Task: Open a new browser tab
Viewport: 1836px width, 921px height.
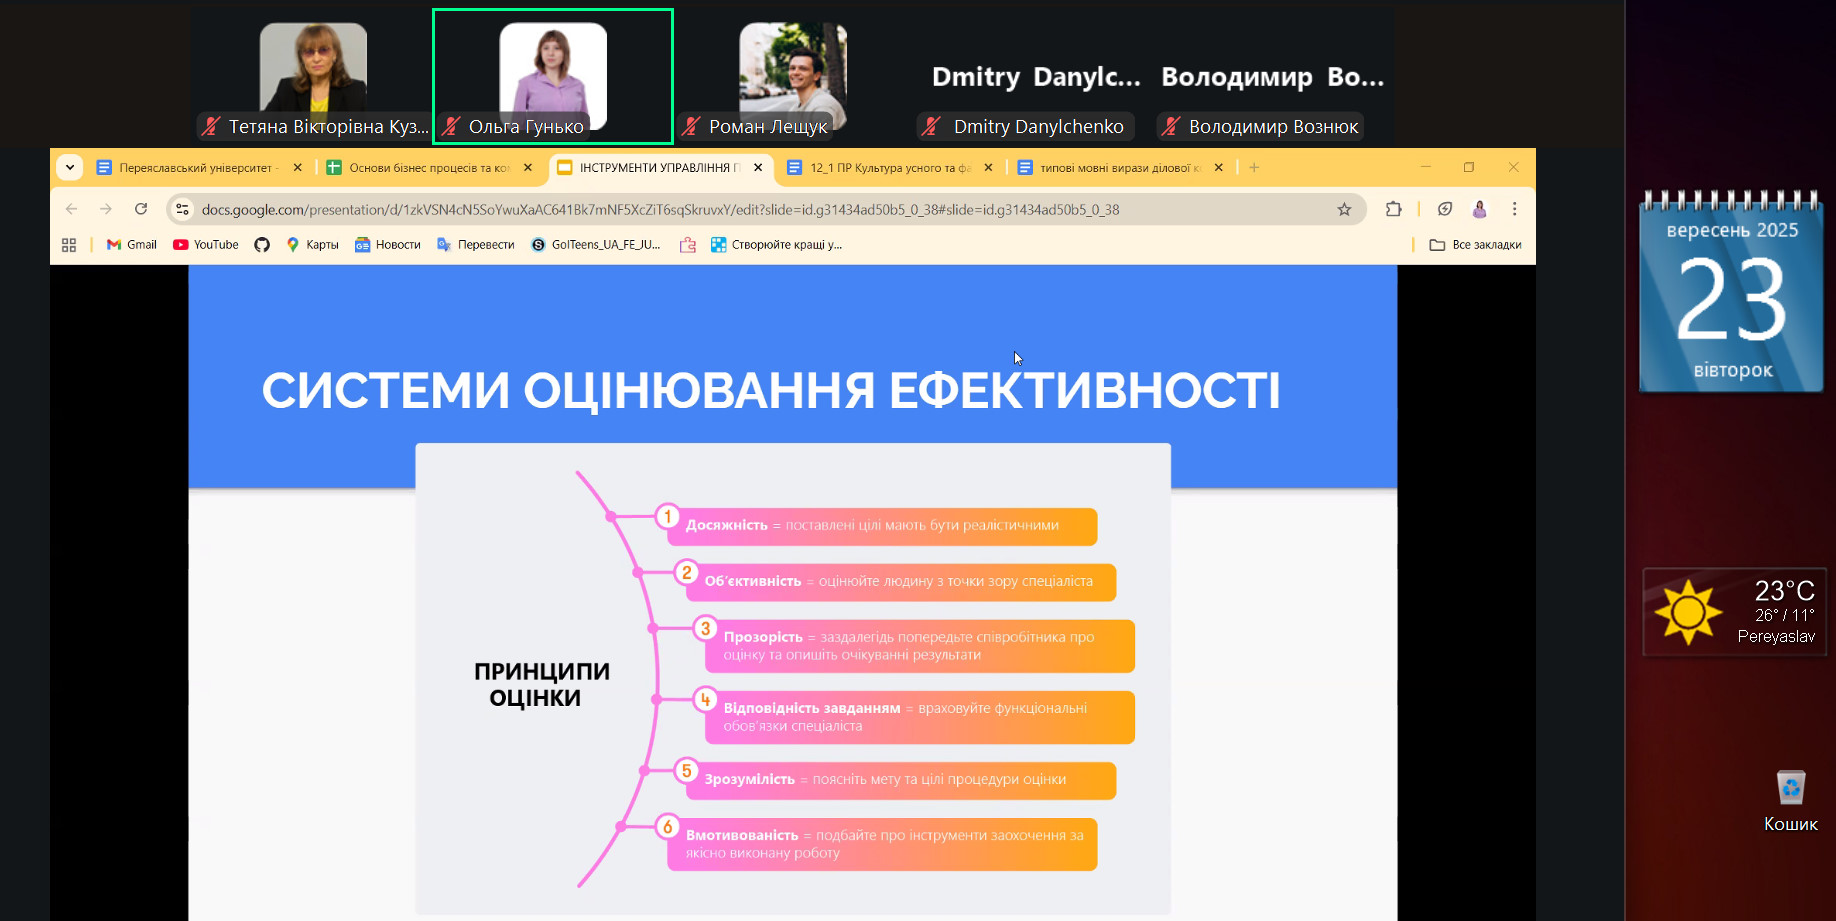Action: [1254, 168]
